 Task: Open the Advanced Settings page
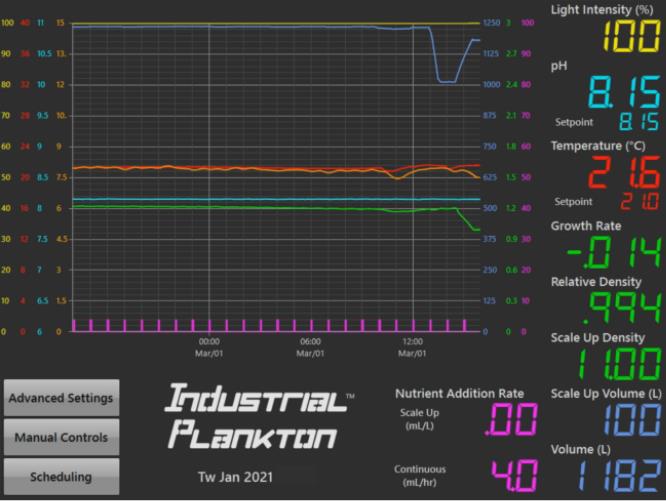point(61,398)
